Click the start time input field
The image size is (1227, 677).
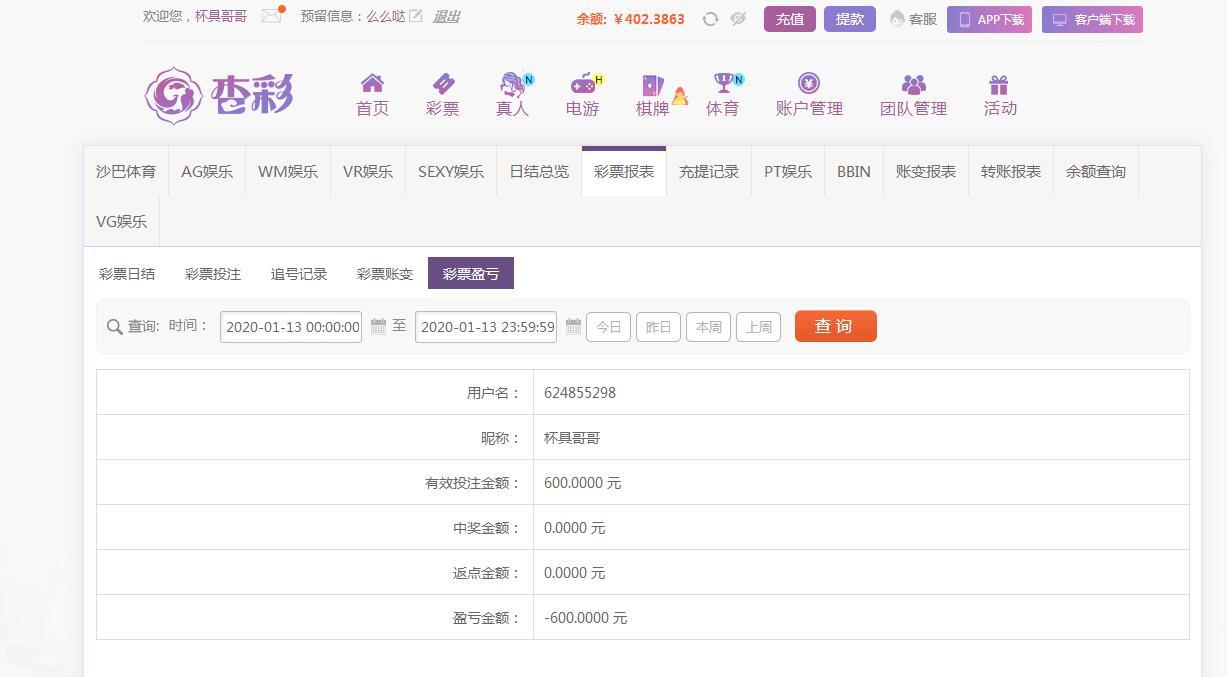pos(291,327)
